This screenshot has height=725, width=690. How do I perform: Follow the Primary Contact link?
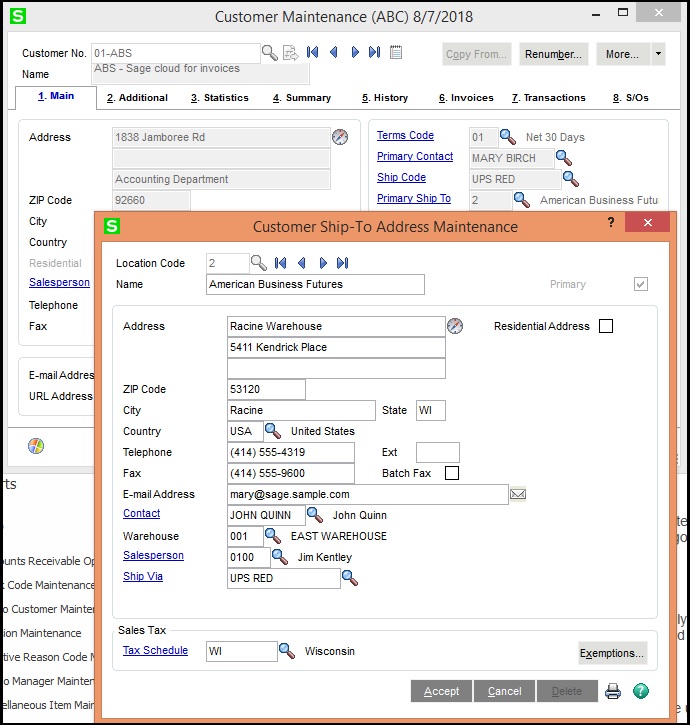pos(415,156)
